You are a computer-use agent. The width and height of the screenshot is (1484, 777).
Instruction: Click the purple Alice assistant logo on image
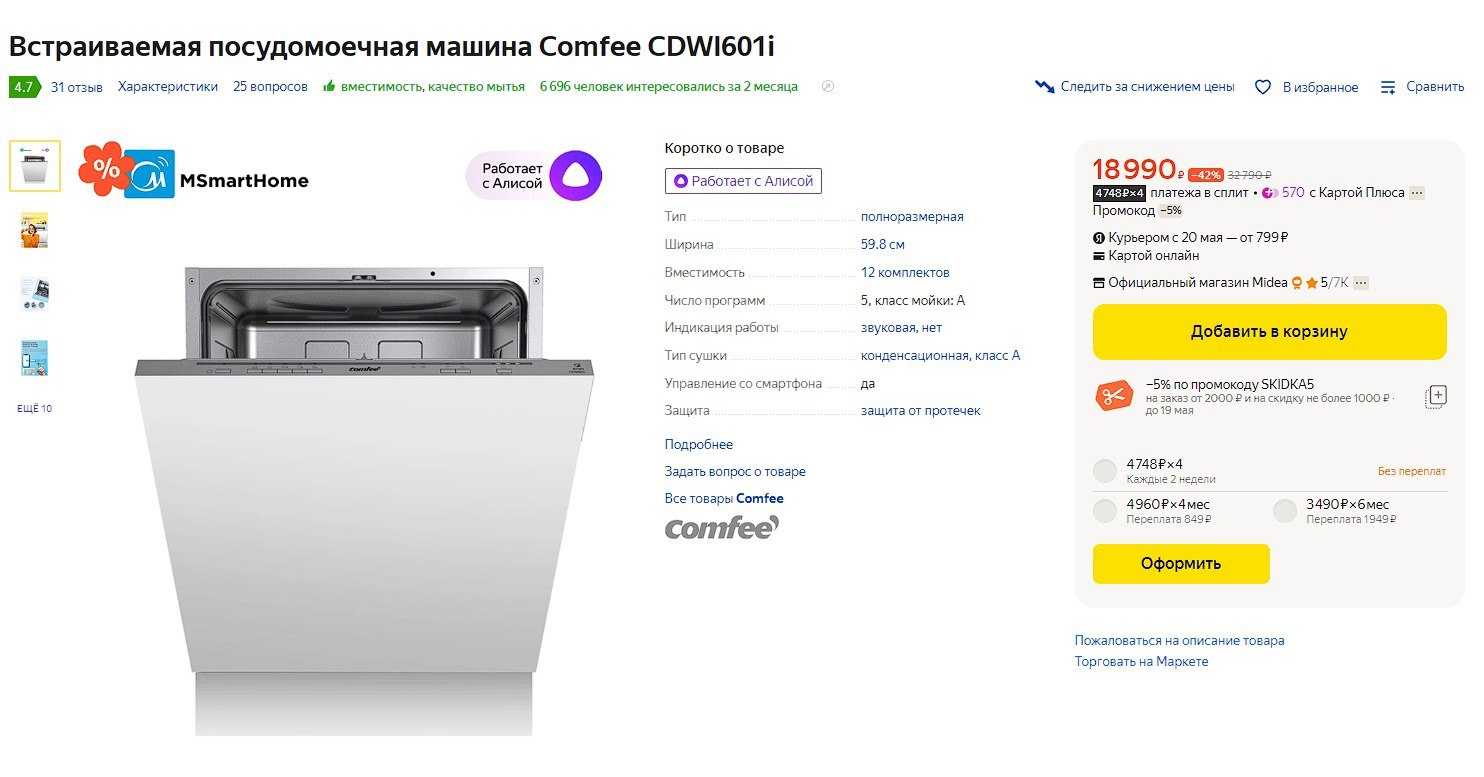(575, 176)
